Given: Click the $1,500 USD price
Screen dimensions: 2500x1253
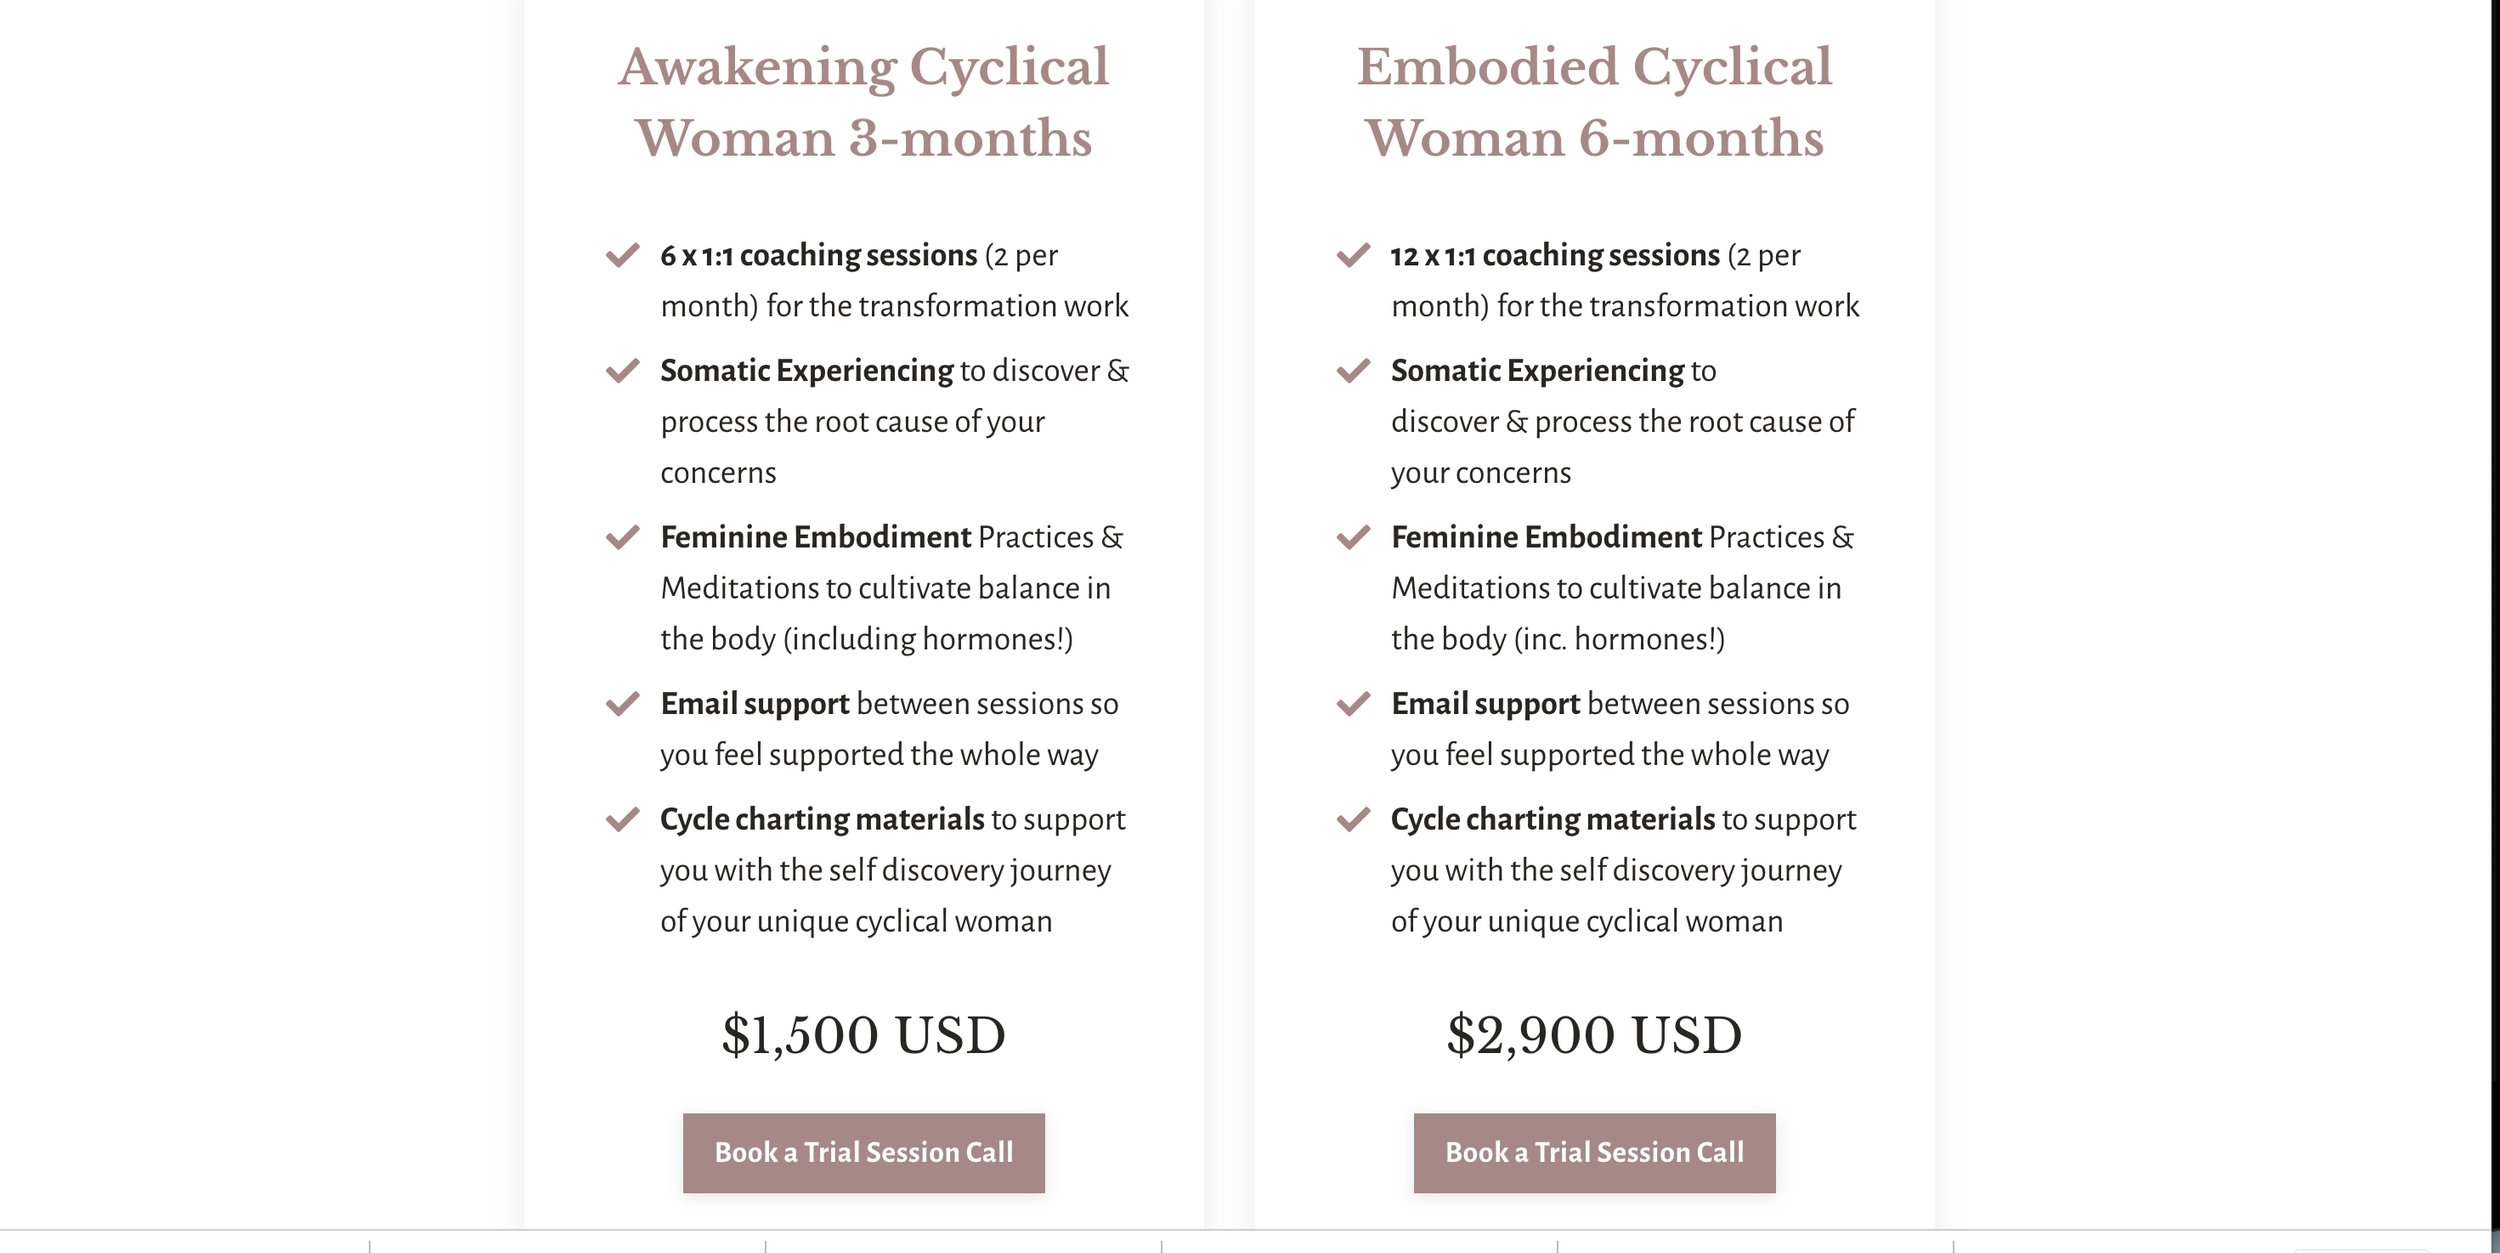Looking at the screenshot, I should pos(863,1035).
